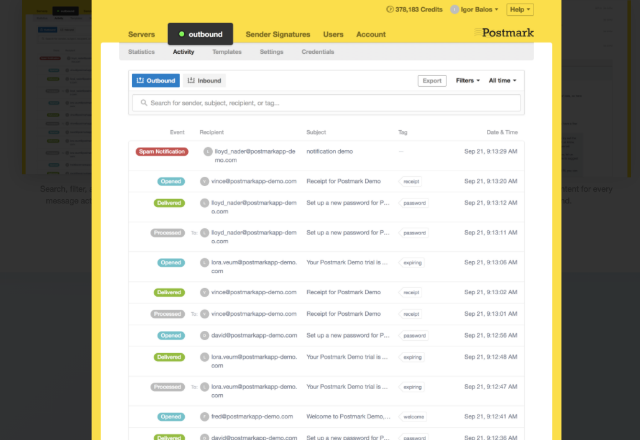
Task: Click Opened badge for 9:12:41 AM row
Action: pos(171,417)
